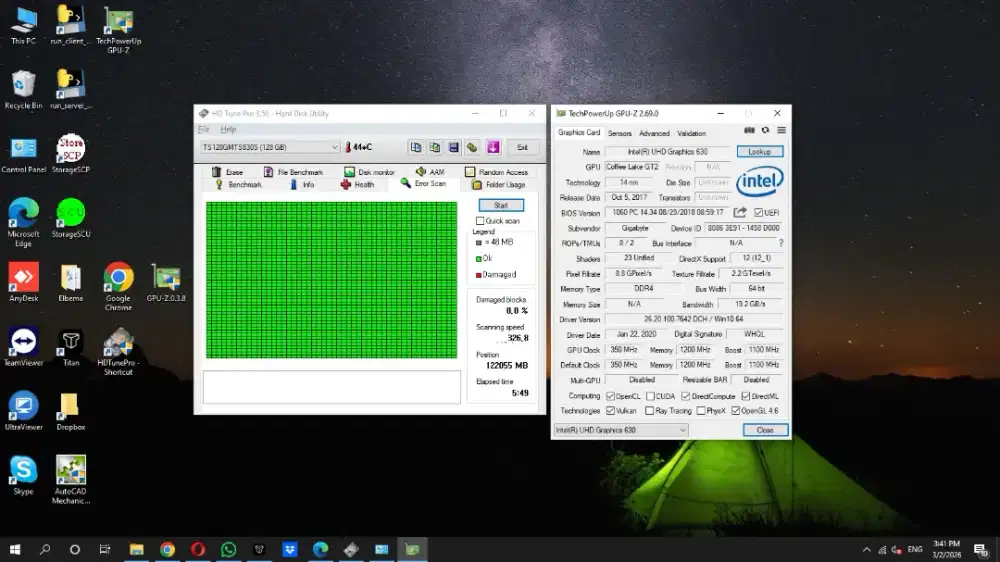
Task: Toggle the Ray Tracing checkbox
Action: point(649,411)
